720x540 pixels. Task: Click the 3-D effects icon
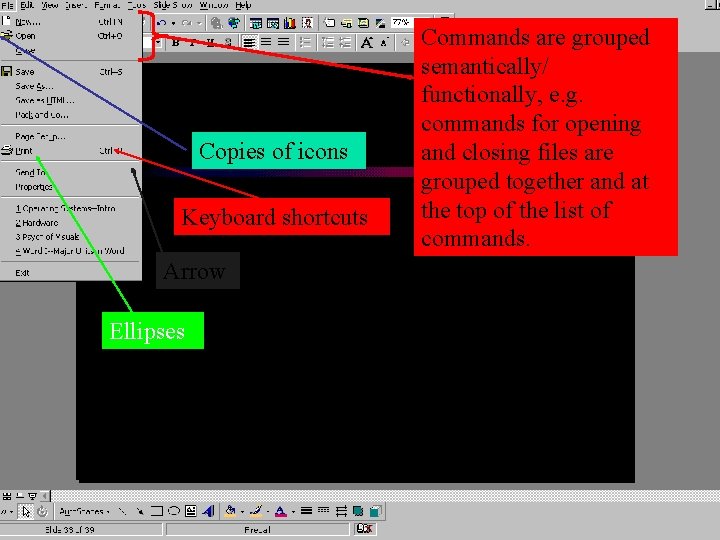point(375,511)
